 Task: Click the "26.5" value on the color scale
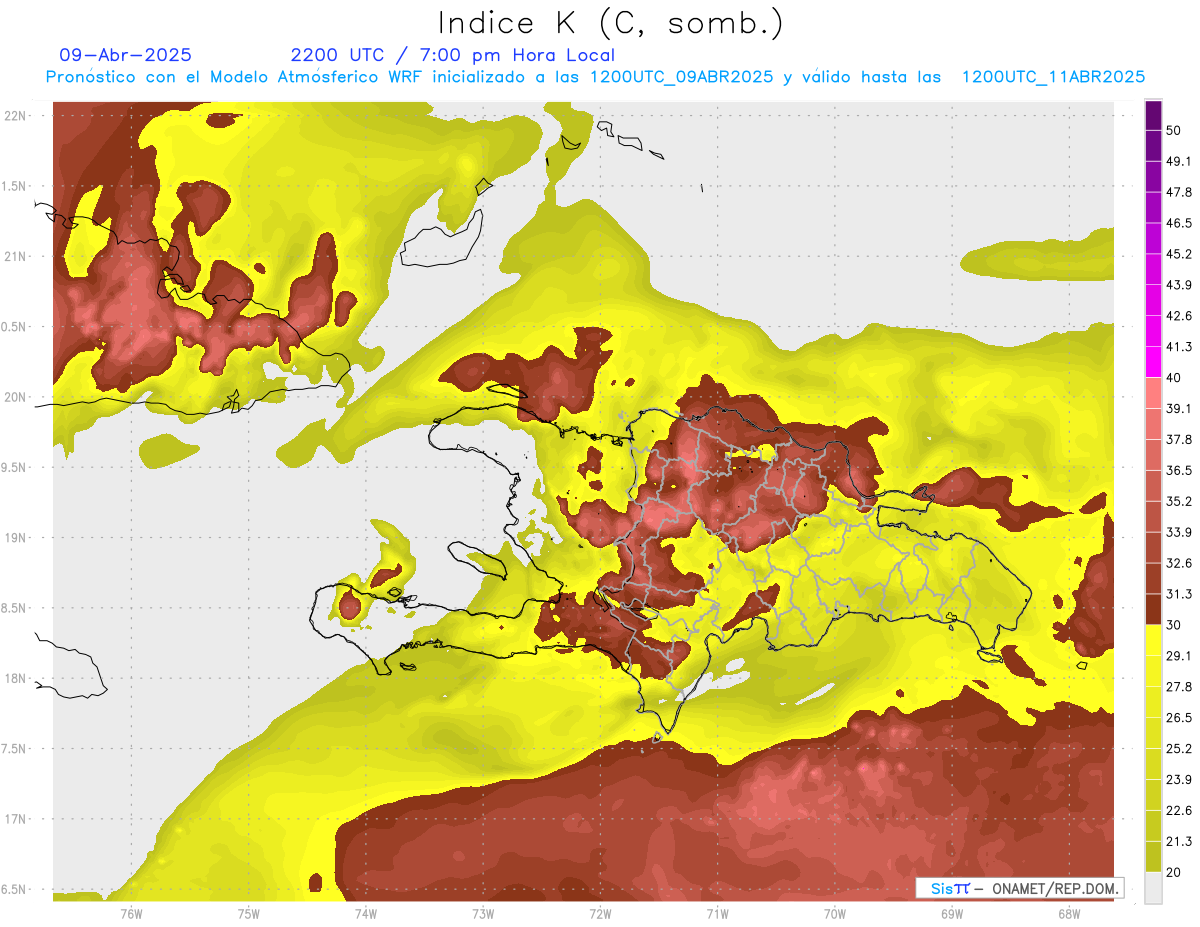point(1179,718)
